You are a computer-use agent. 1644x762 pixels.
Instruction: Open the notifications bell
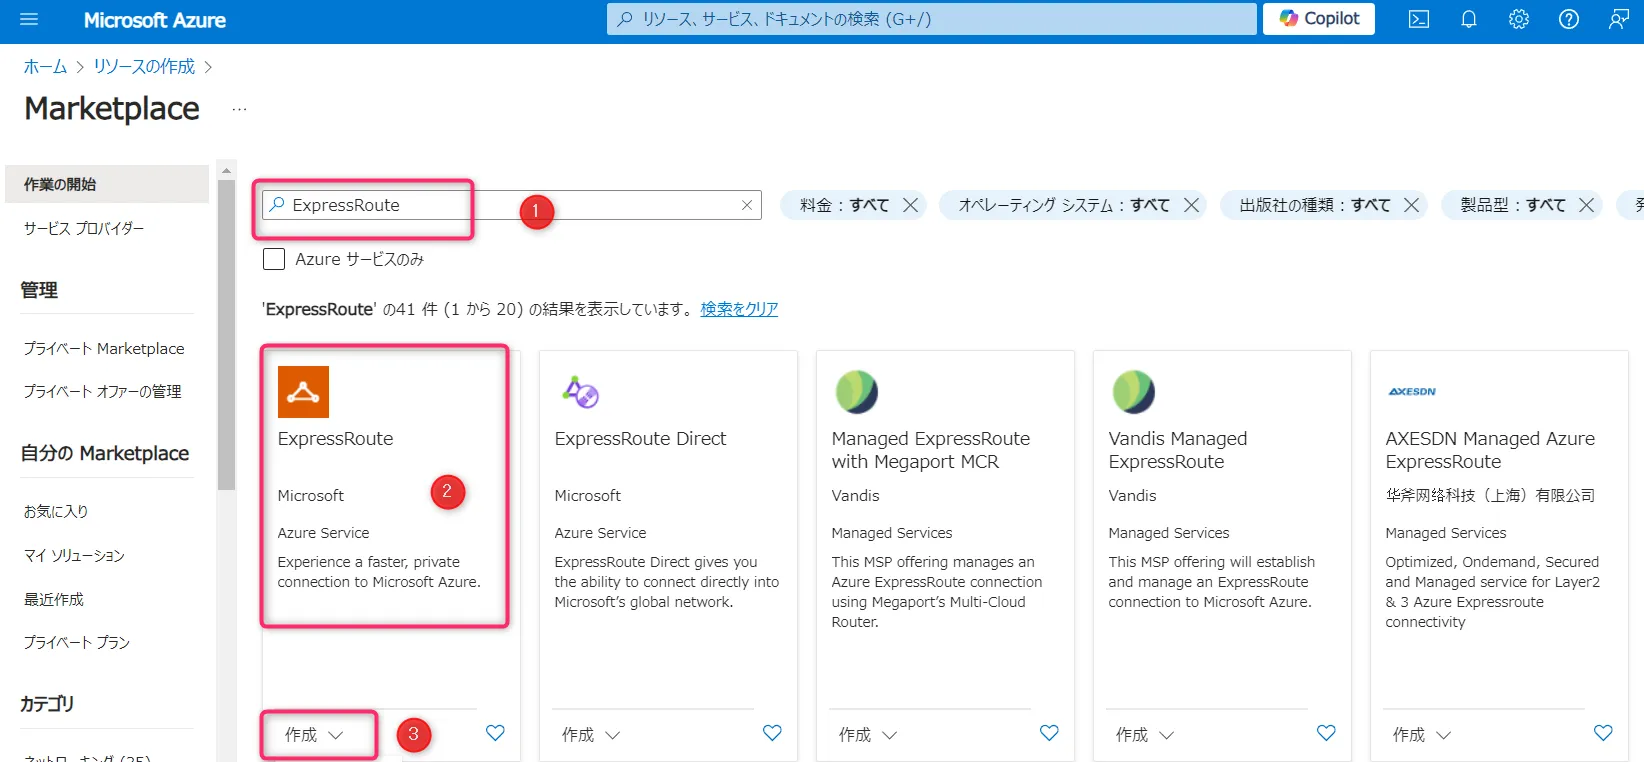(1469, 19)
